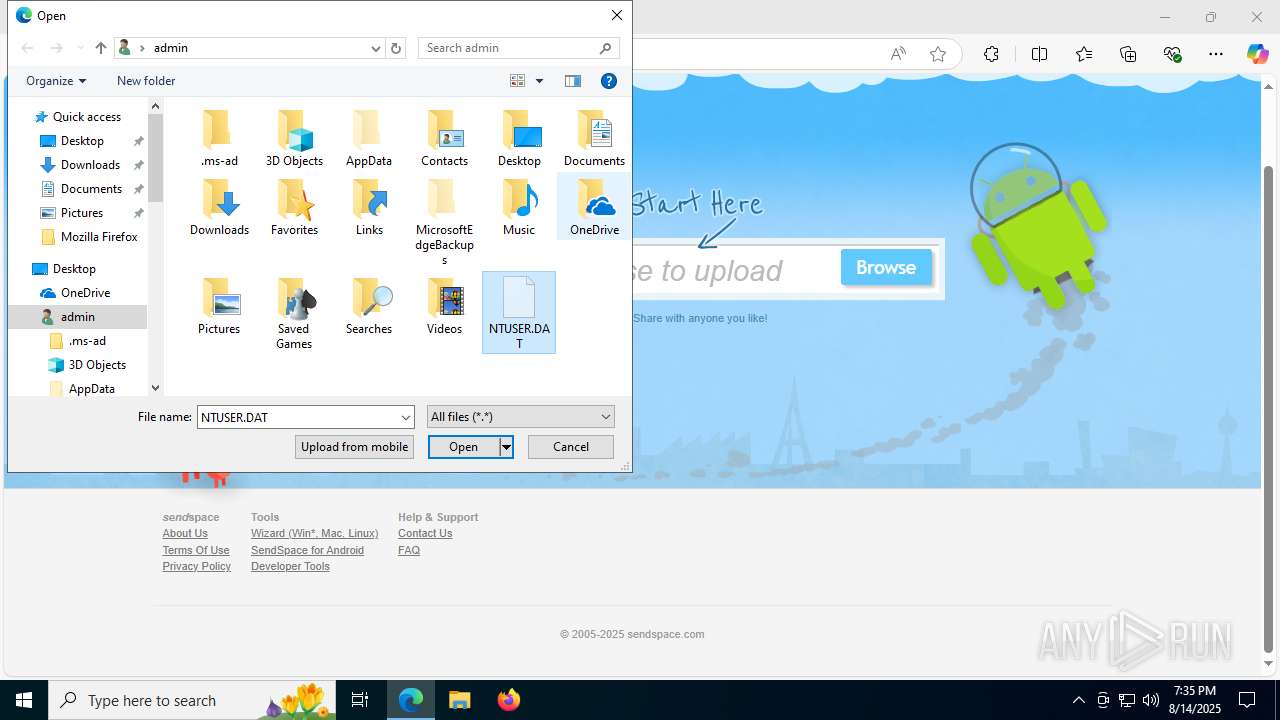
Task: Select the AppData folder
Action: [369, 139]
